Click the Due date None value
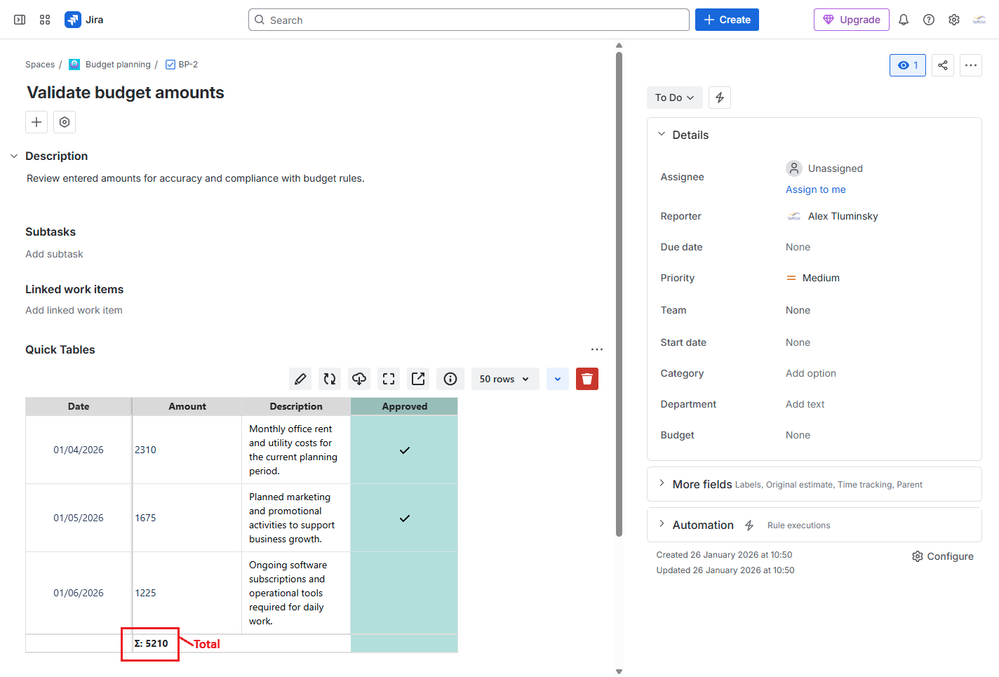Image resolution: width=999 pixels, height=677 pixels. click(798, 247)
